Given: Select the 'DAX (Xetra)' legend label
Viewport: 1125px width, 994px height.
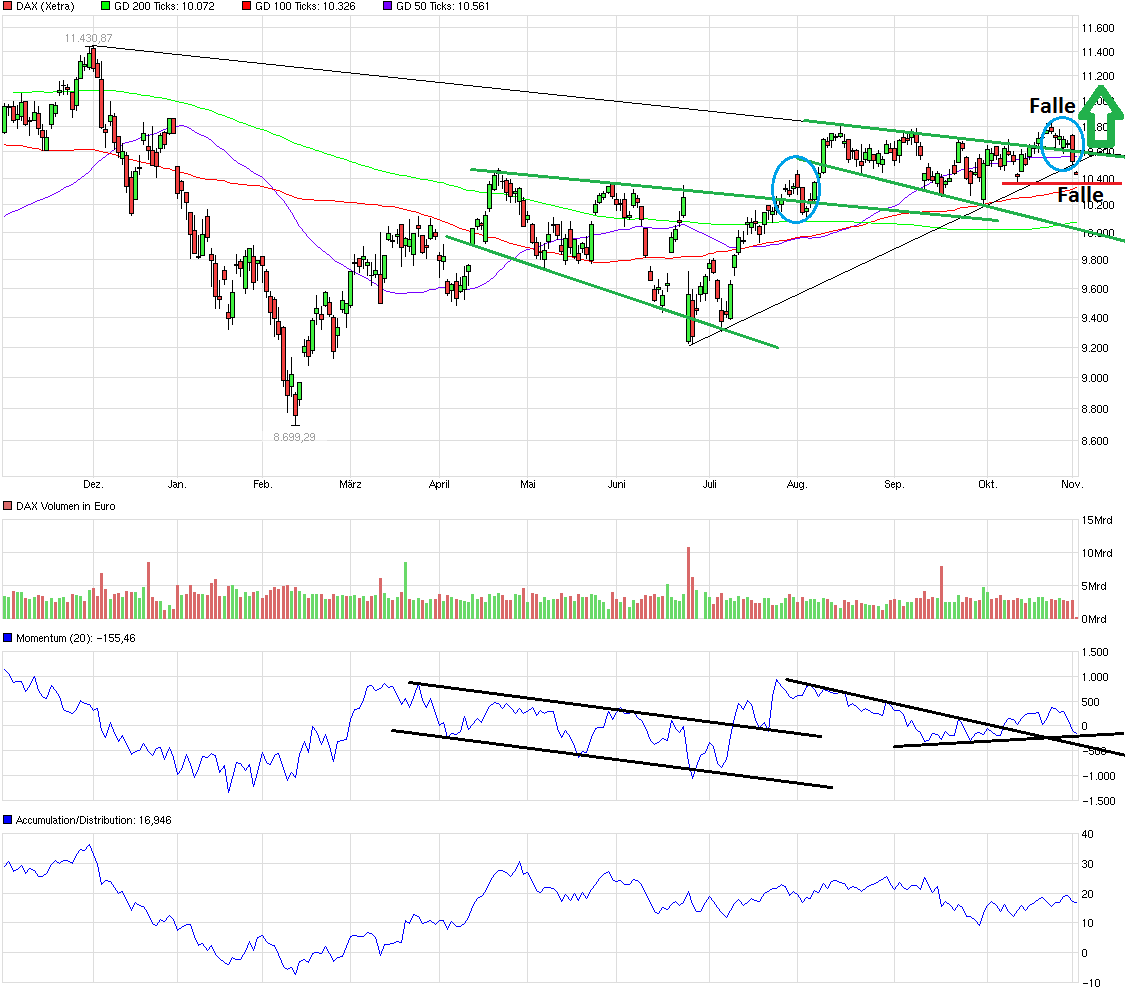Looking at the screenshot, I should pos(45,6).
